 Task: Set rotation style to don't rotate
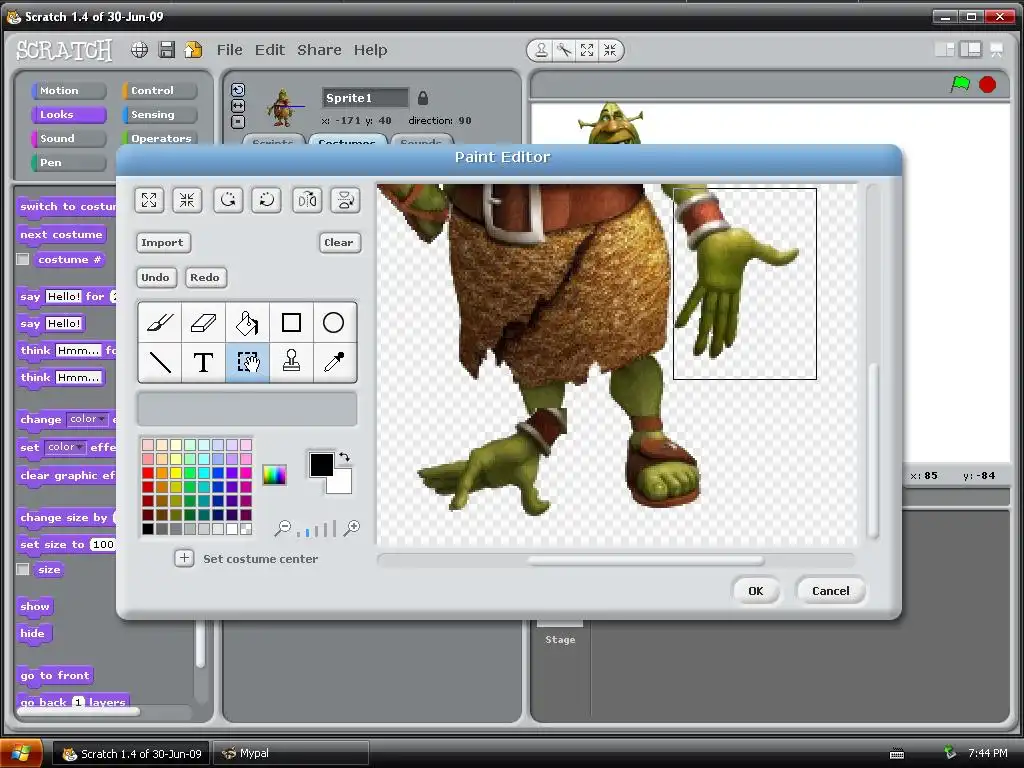238,121
